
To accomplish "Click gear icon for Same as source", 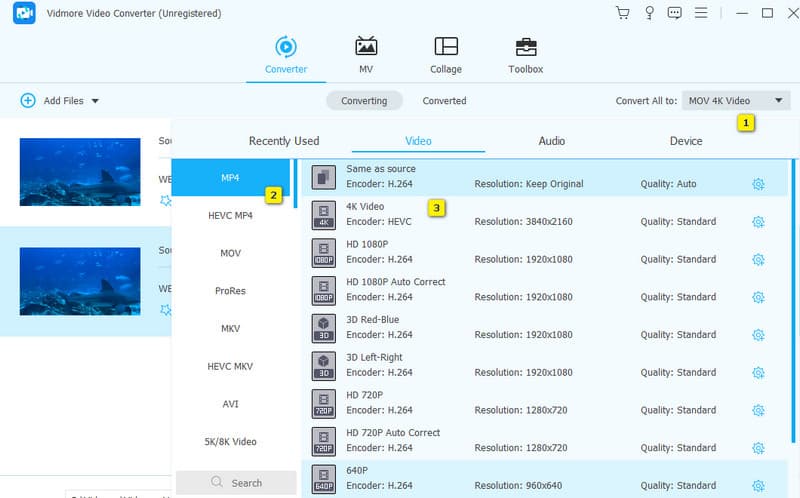I will (758, 184).
